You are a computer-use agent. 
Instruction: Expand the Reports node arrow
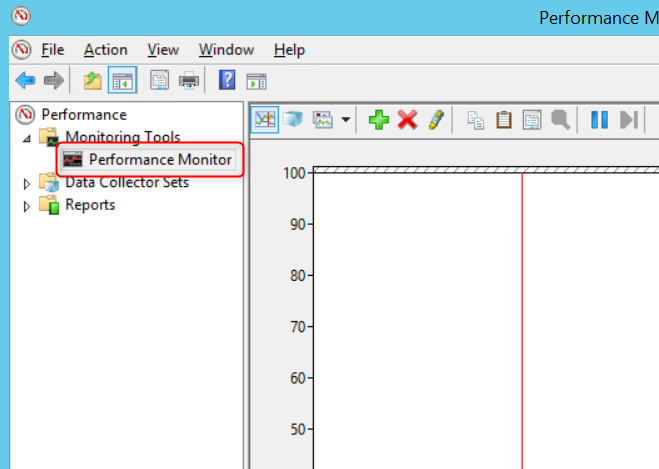tap(26, 207)
